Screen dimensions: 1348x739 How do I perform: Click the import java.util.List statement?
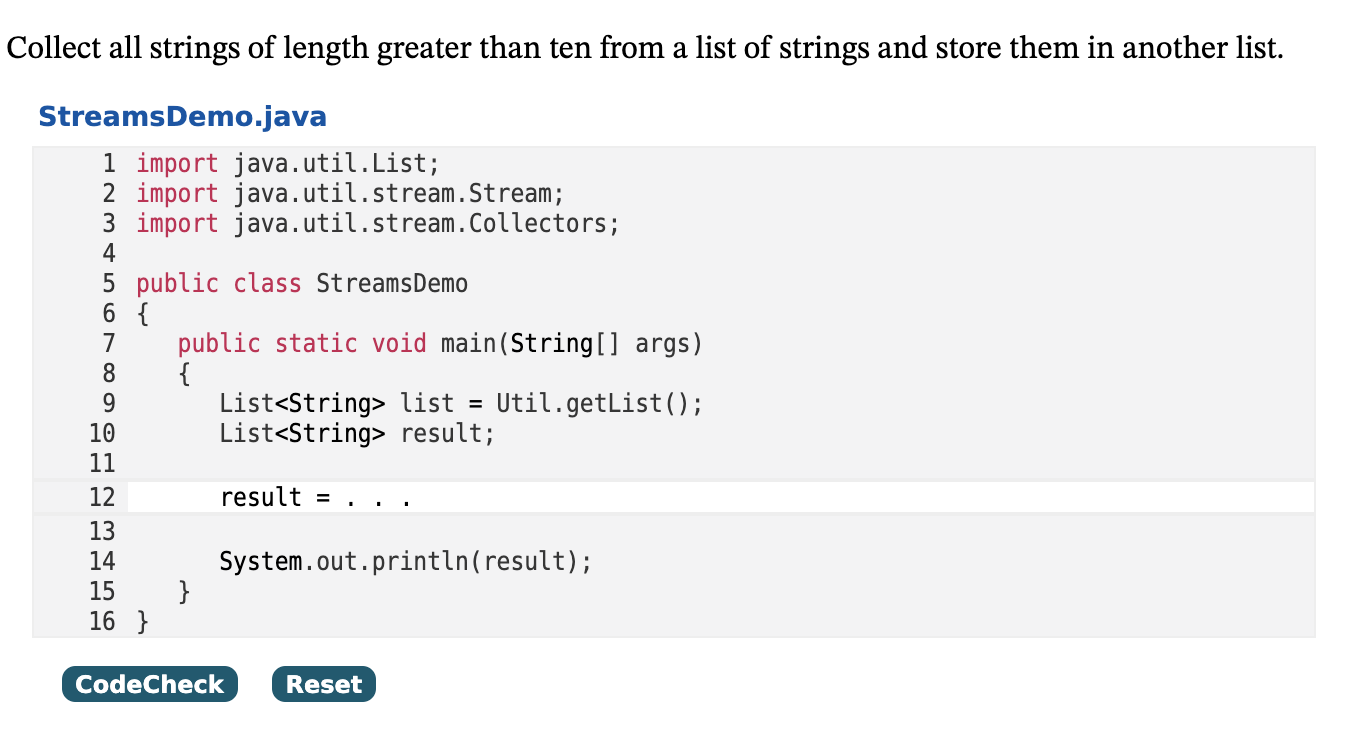click(287, 163)
